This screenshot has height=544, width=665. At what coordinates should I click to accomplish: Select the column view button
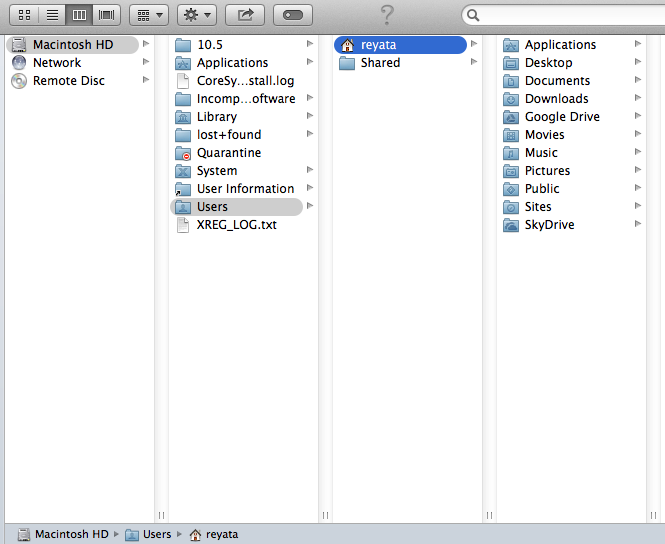[x=79, y=15]
